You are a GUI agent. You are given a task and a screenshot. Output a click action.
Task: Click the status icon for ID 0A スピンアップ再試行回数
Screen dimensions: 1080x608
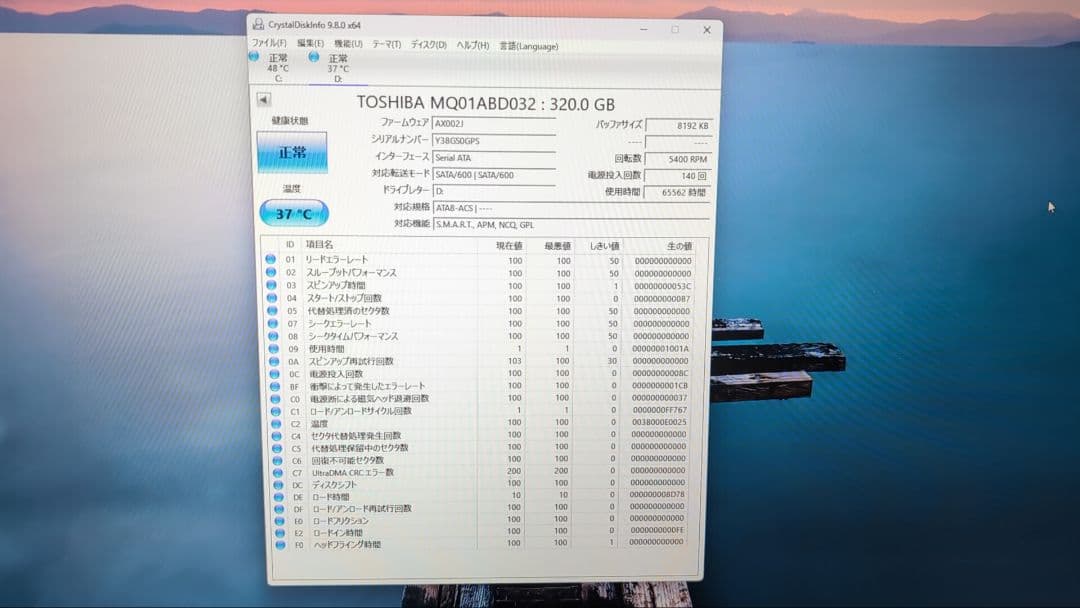coord(274,361)
